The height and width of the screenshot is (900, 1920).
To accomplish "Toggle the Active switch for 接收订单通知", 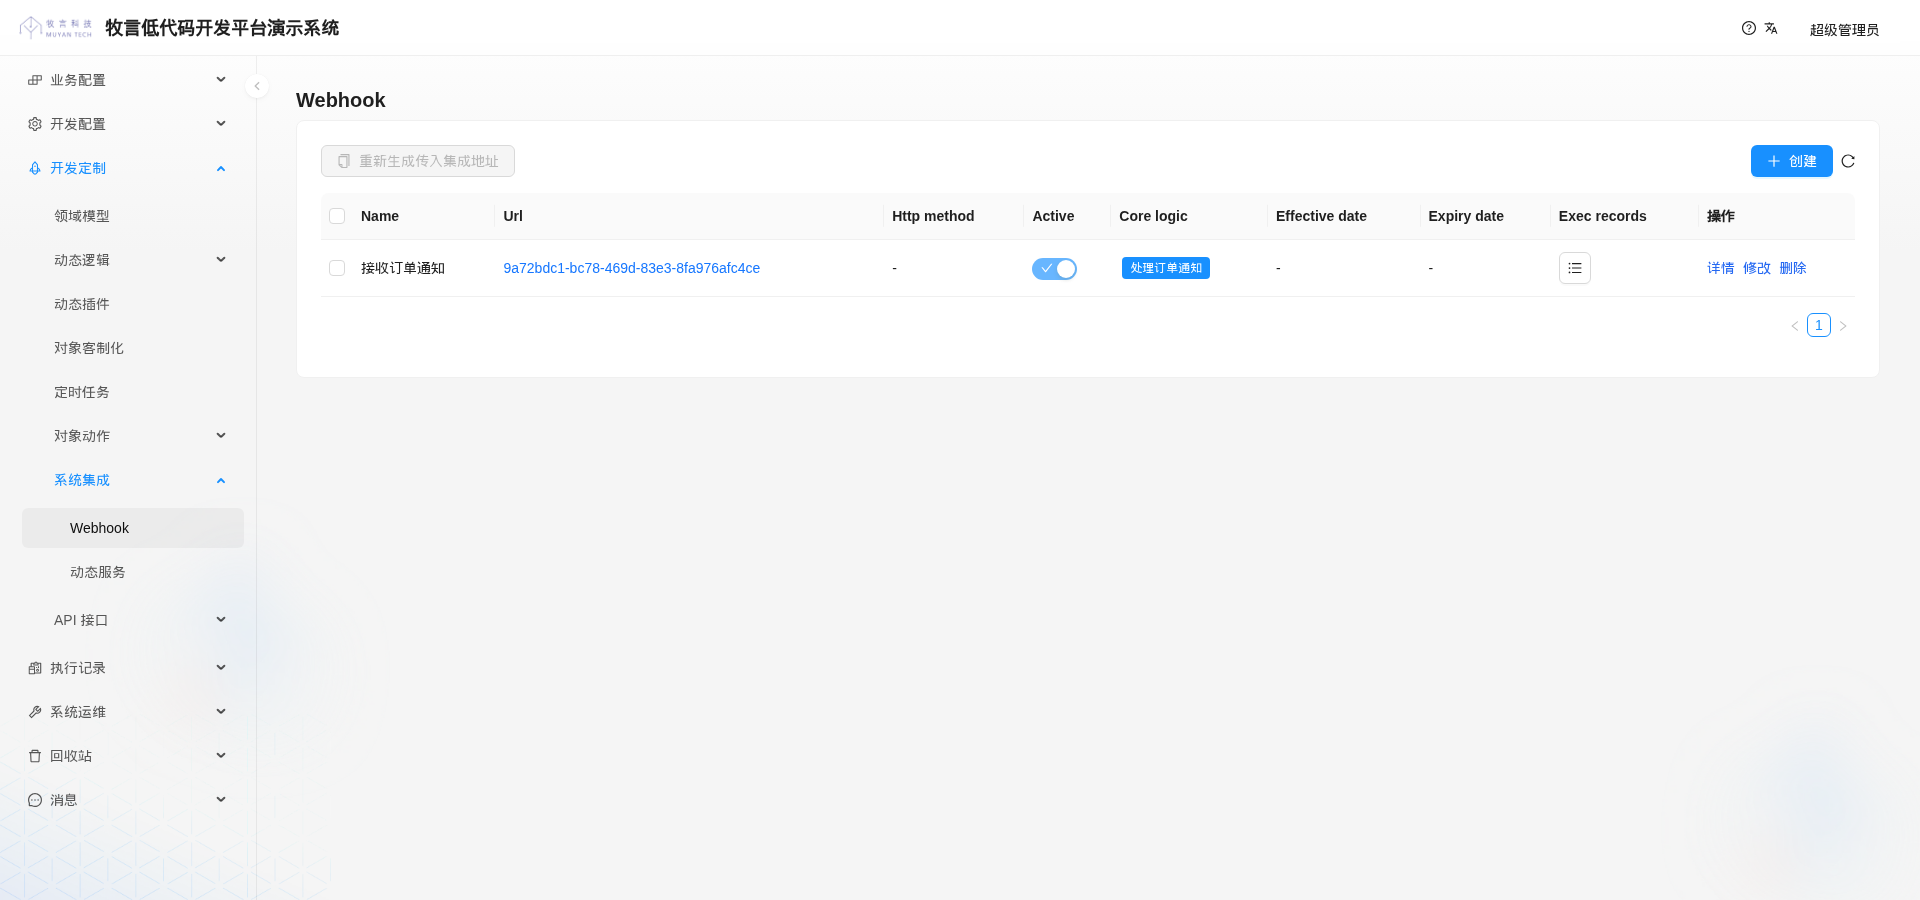I will (x=1054, y=268).
